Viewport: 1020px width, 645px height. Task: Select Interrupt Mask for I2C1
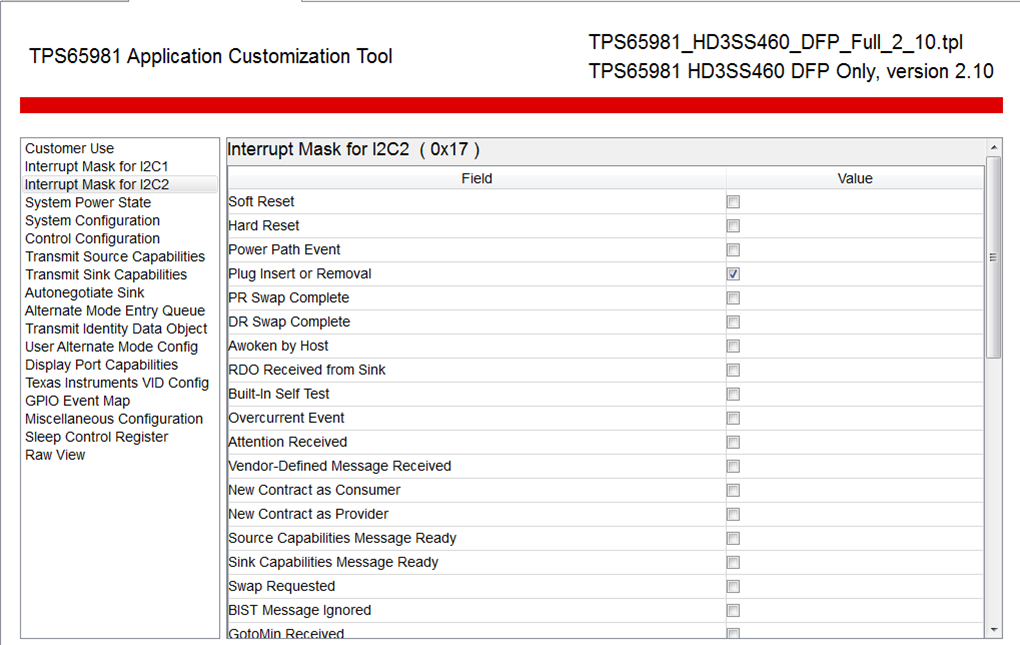click(x=96, y=167)
